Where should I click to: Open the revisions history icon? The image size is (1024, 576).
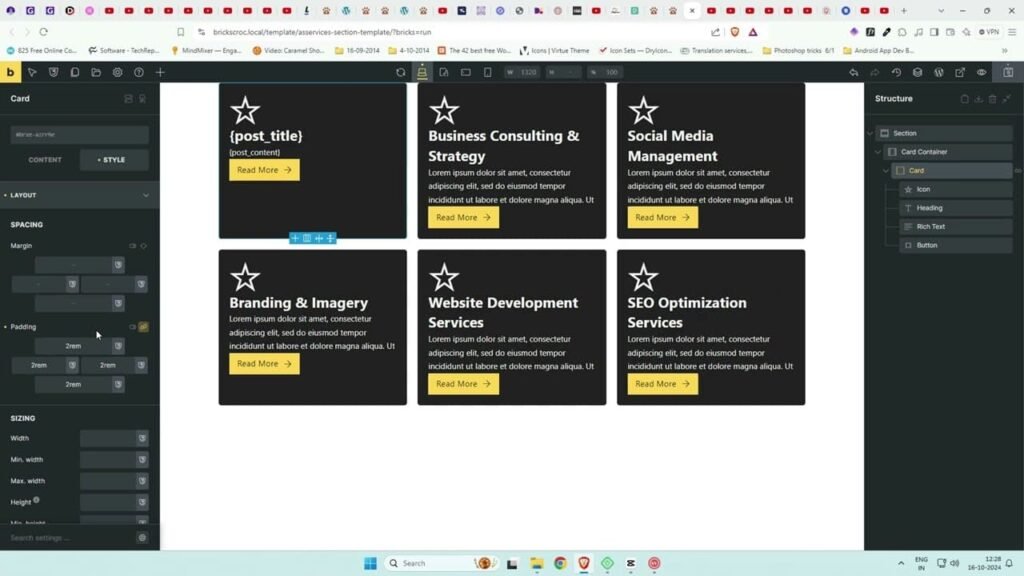(896, 72)
